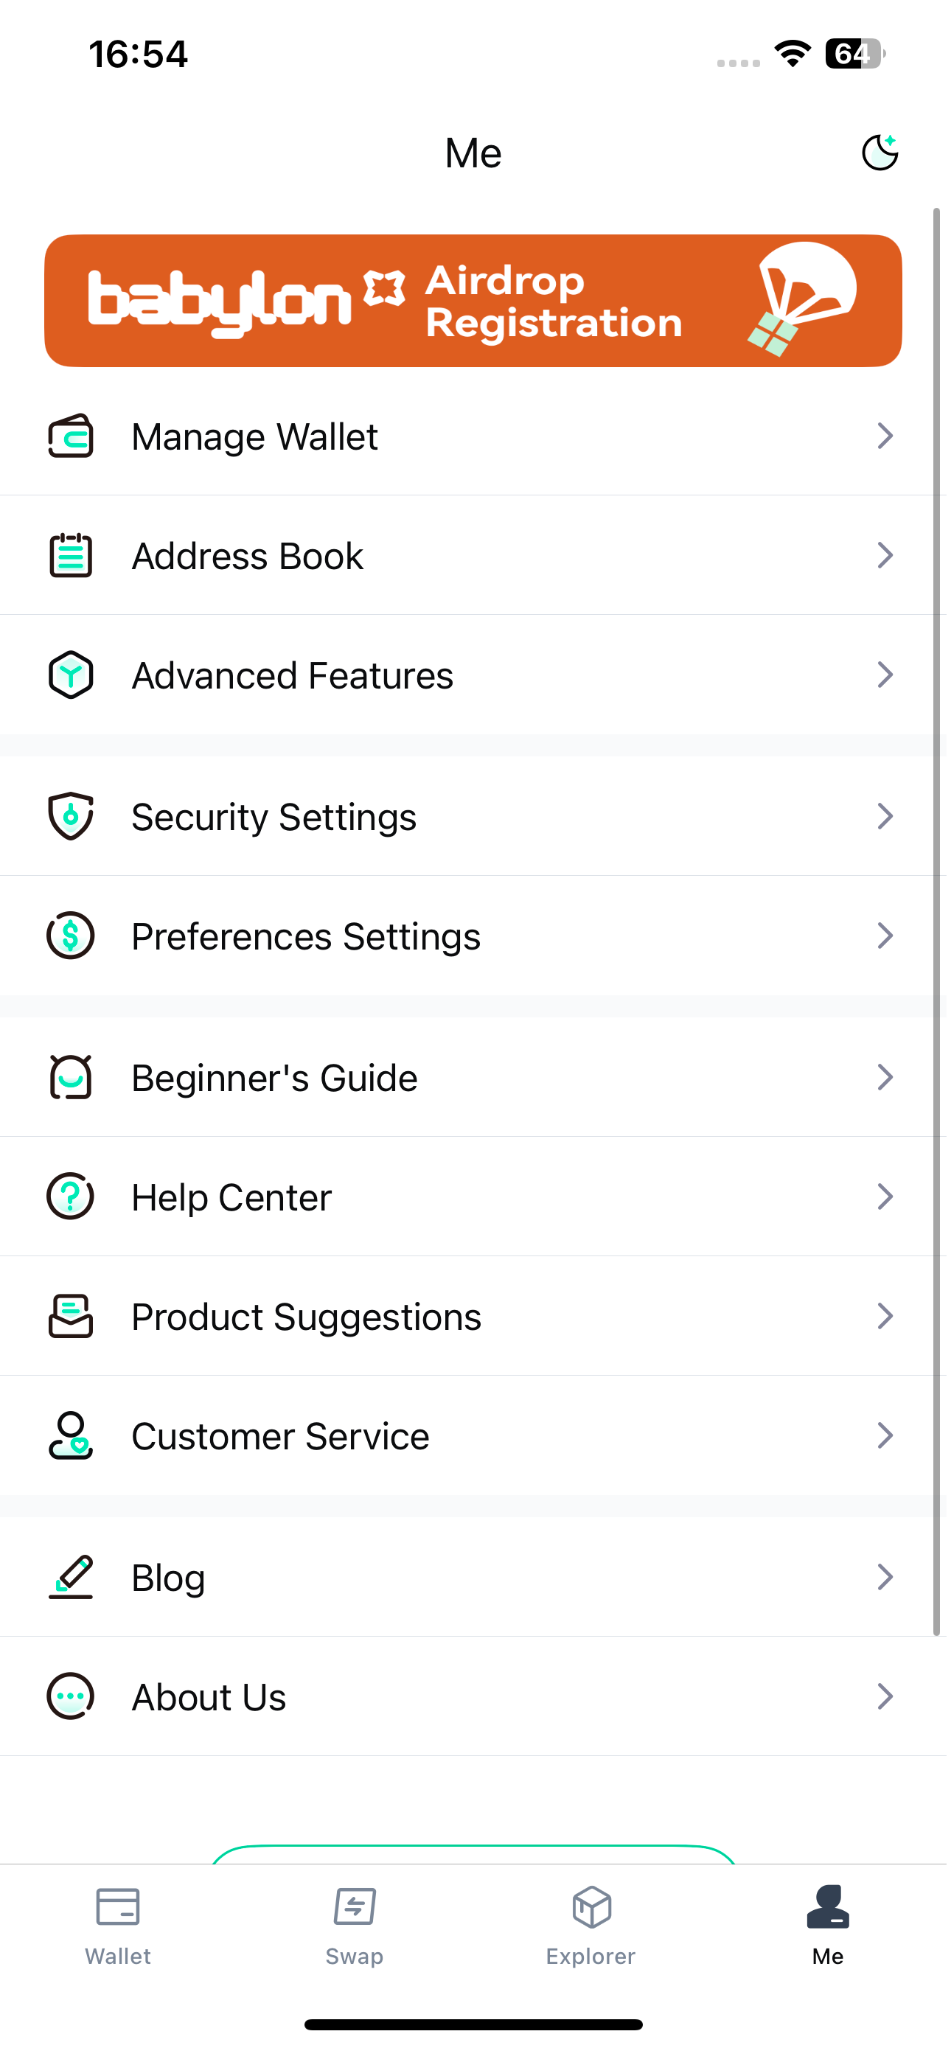Expand the Beginner's Guide row chevron
The width and height of the screenshot is (947, 2048).
click(885, 1077)
